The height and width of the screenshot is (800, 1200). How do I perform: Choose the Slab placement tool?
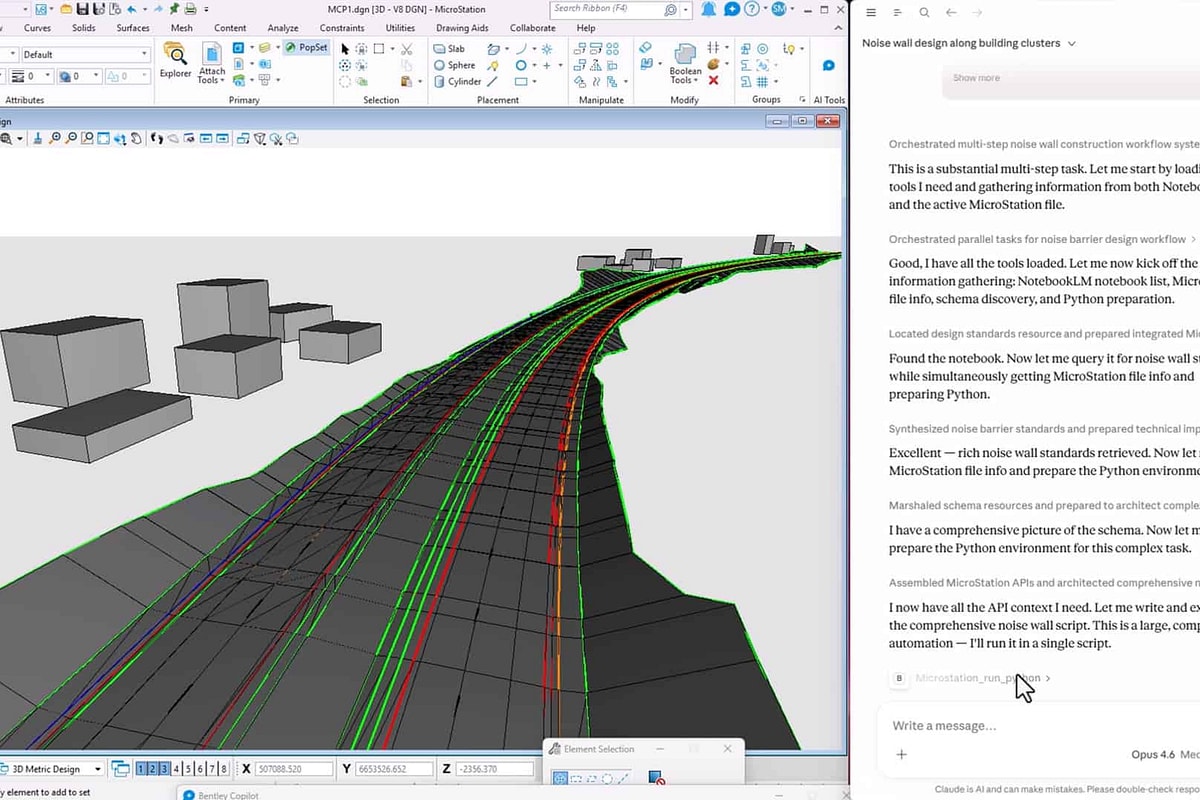[x=450, y=48]
